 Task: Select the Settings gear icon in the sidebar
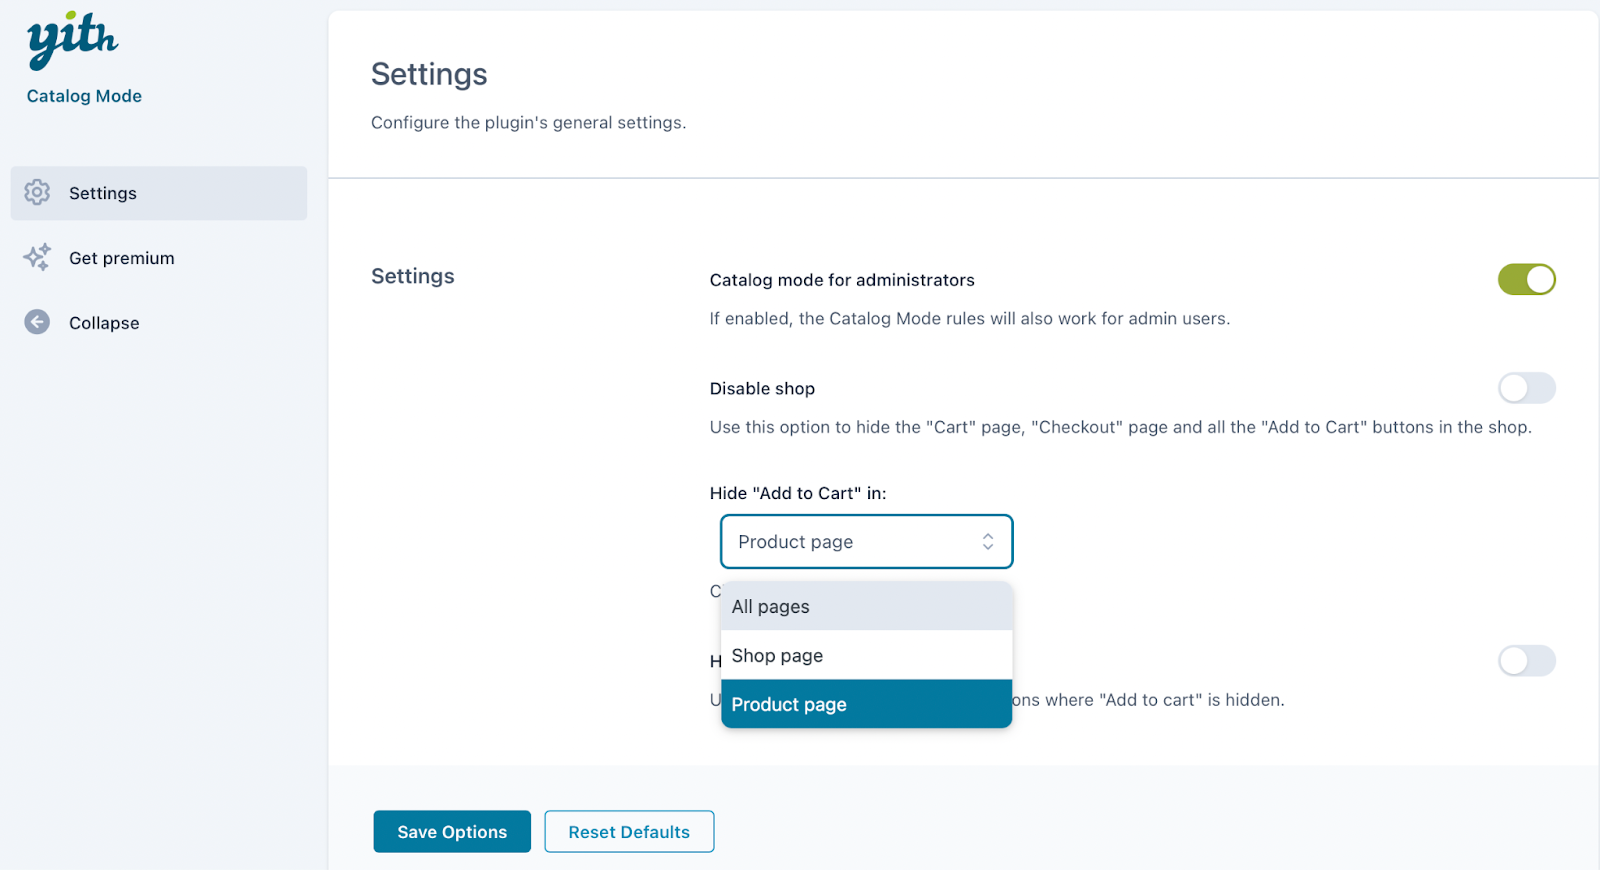pyautogui.click(x=36, y=193)
